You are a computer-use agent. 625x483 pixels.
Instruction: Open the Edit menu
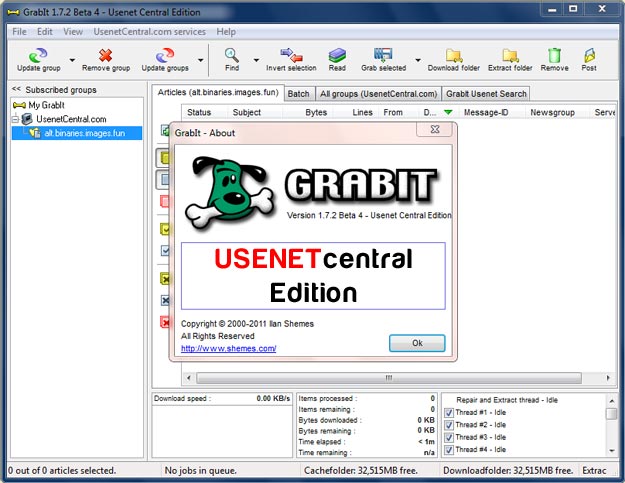tap(45, 31)
